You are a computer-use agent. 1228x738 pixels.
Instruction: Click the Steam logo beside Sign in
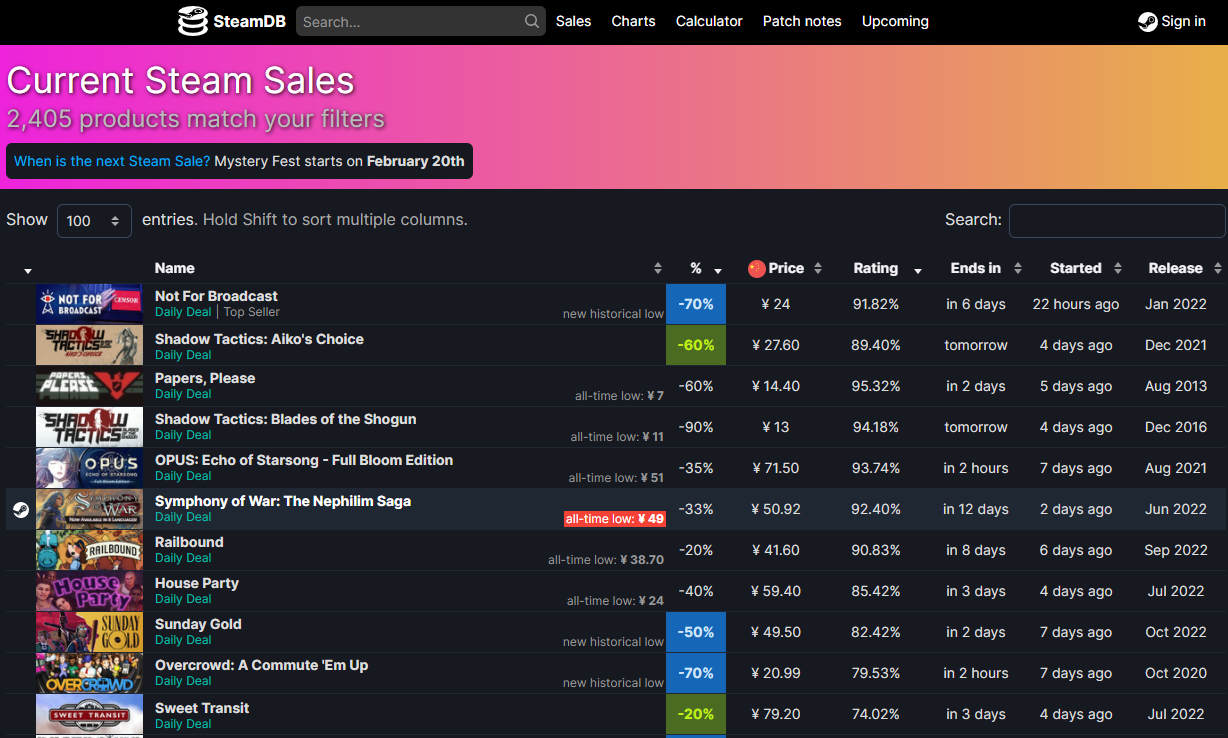[1148, 21]
